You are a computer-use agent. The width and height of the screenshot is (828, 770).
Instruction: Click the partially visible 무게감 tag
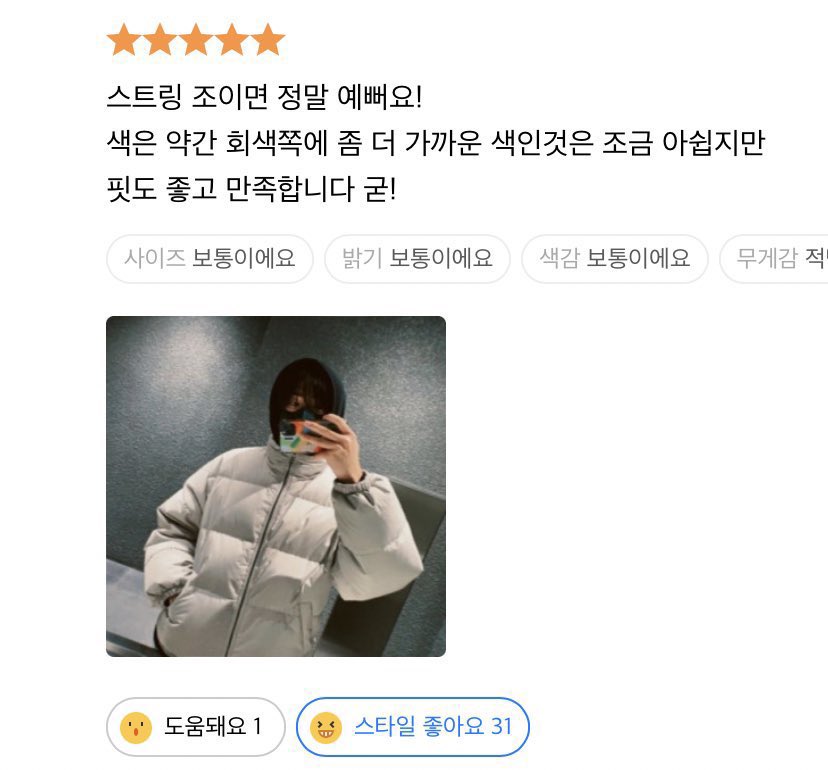(774, 259)
